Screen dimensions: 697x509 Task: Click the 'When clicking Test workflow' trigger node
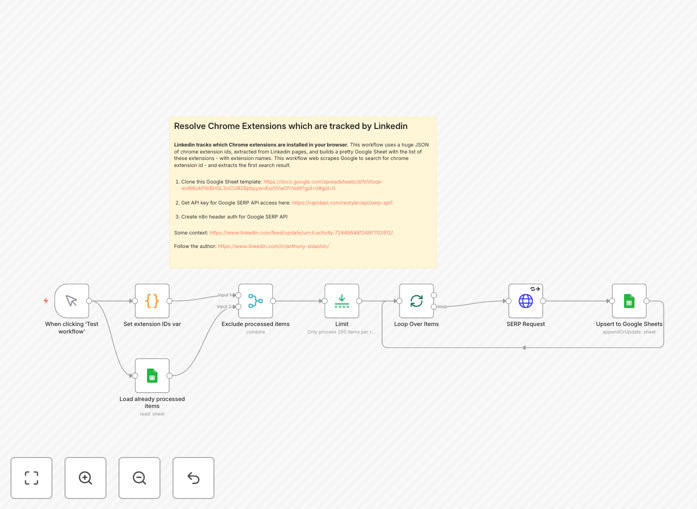(x=72, y=301)
